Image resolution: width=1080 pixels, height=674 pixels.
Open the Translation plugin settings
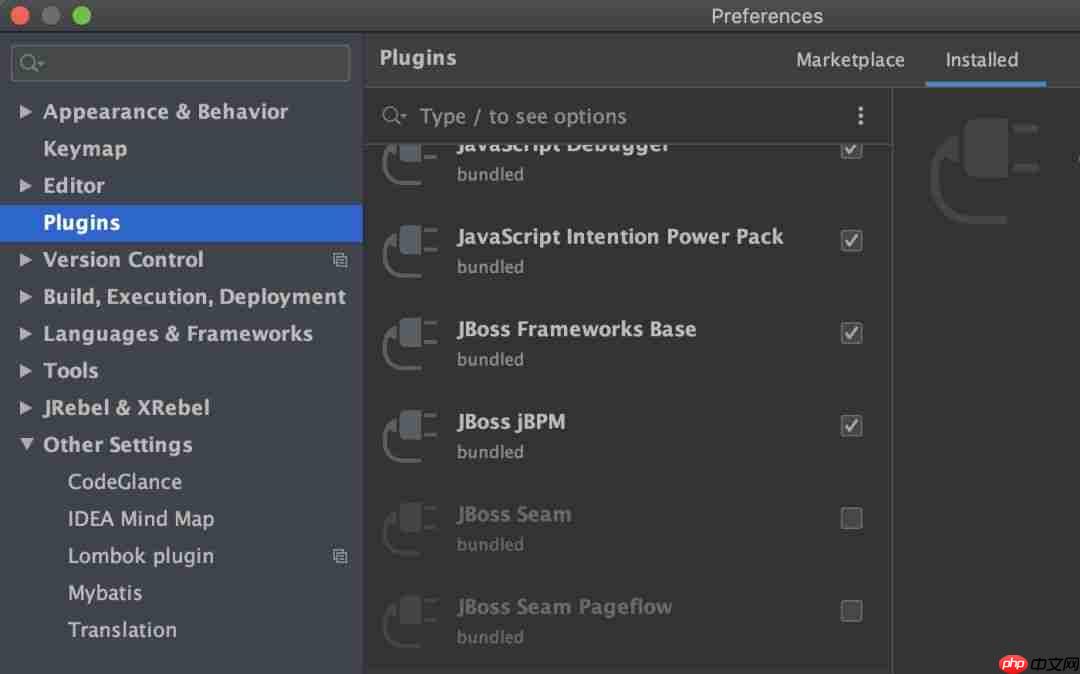click(x=122, y=629)
